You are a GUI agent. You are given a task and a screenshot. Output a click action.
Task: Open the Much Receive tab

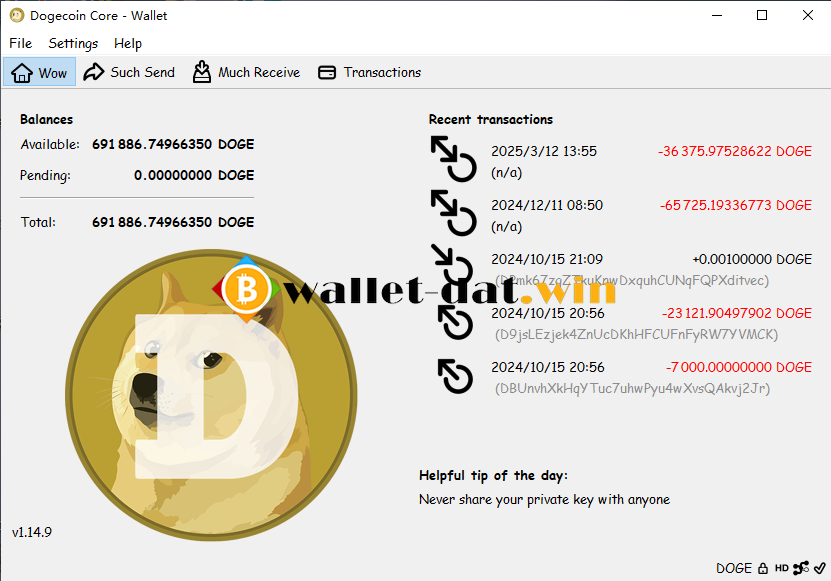[x=246, y=72]
